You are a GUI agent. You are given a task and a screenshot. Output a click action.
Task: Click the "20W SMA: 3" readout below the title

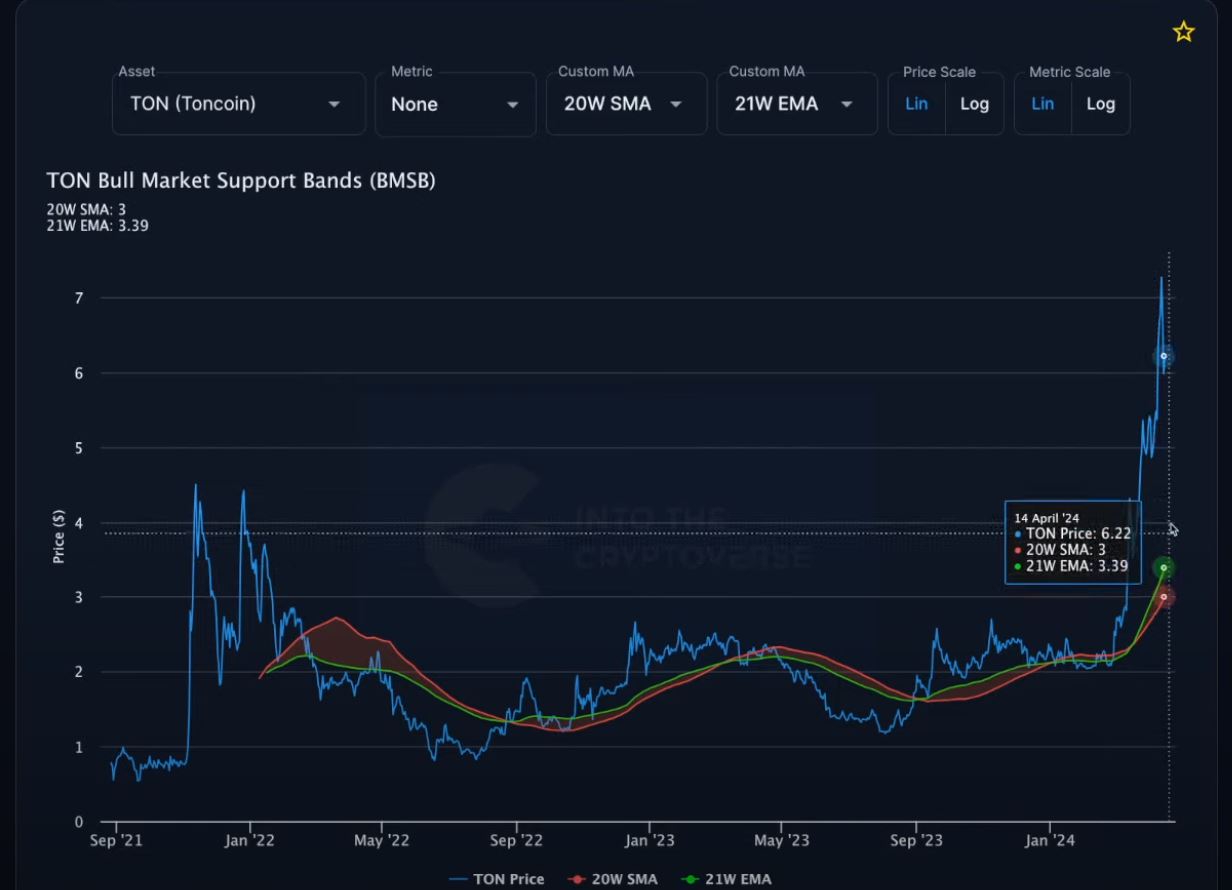[86, 209]
